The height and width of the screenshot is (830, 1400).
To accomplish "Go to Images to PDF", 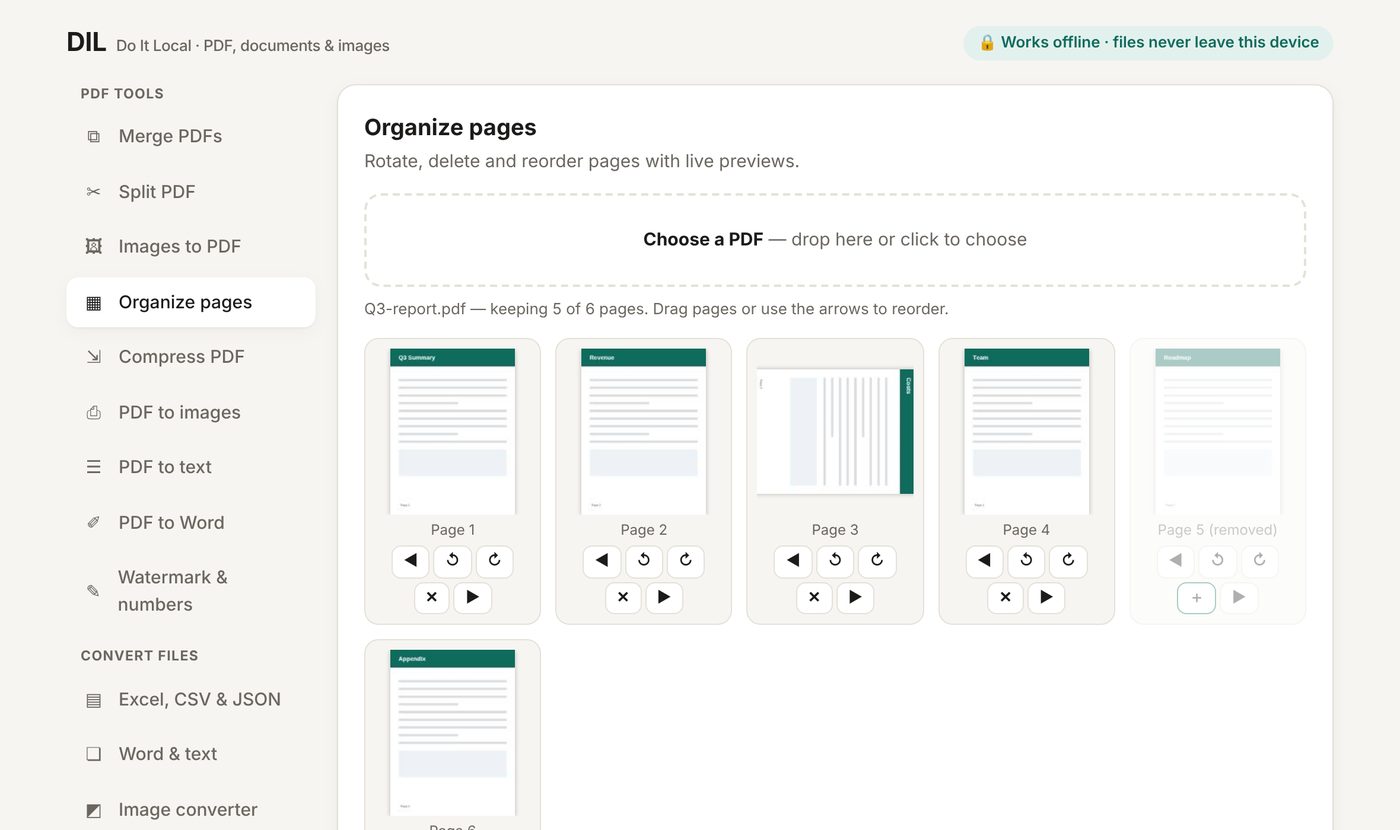I will click(x=191, y=247).
